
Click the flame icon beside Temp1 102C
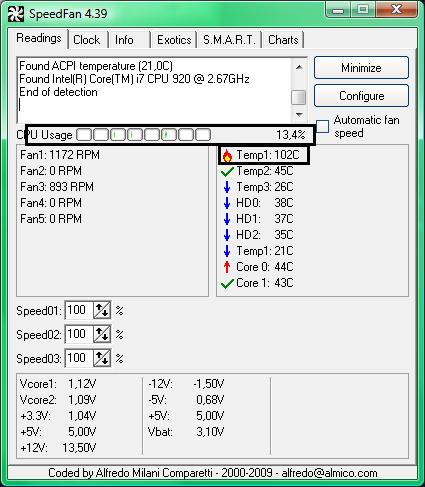point(227,155)
